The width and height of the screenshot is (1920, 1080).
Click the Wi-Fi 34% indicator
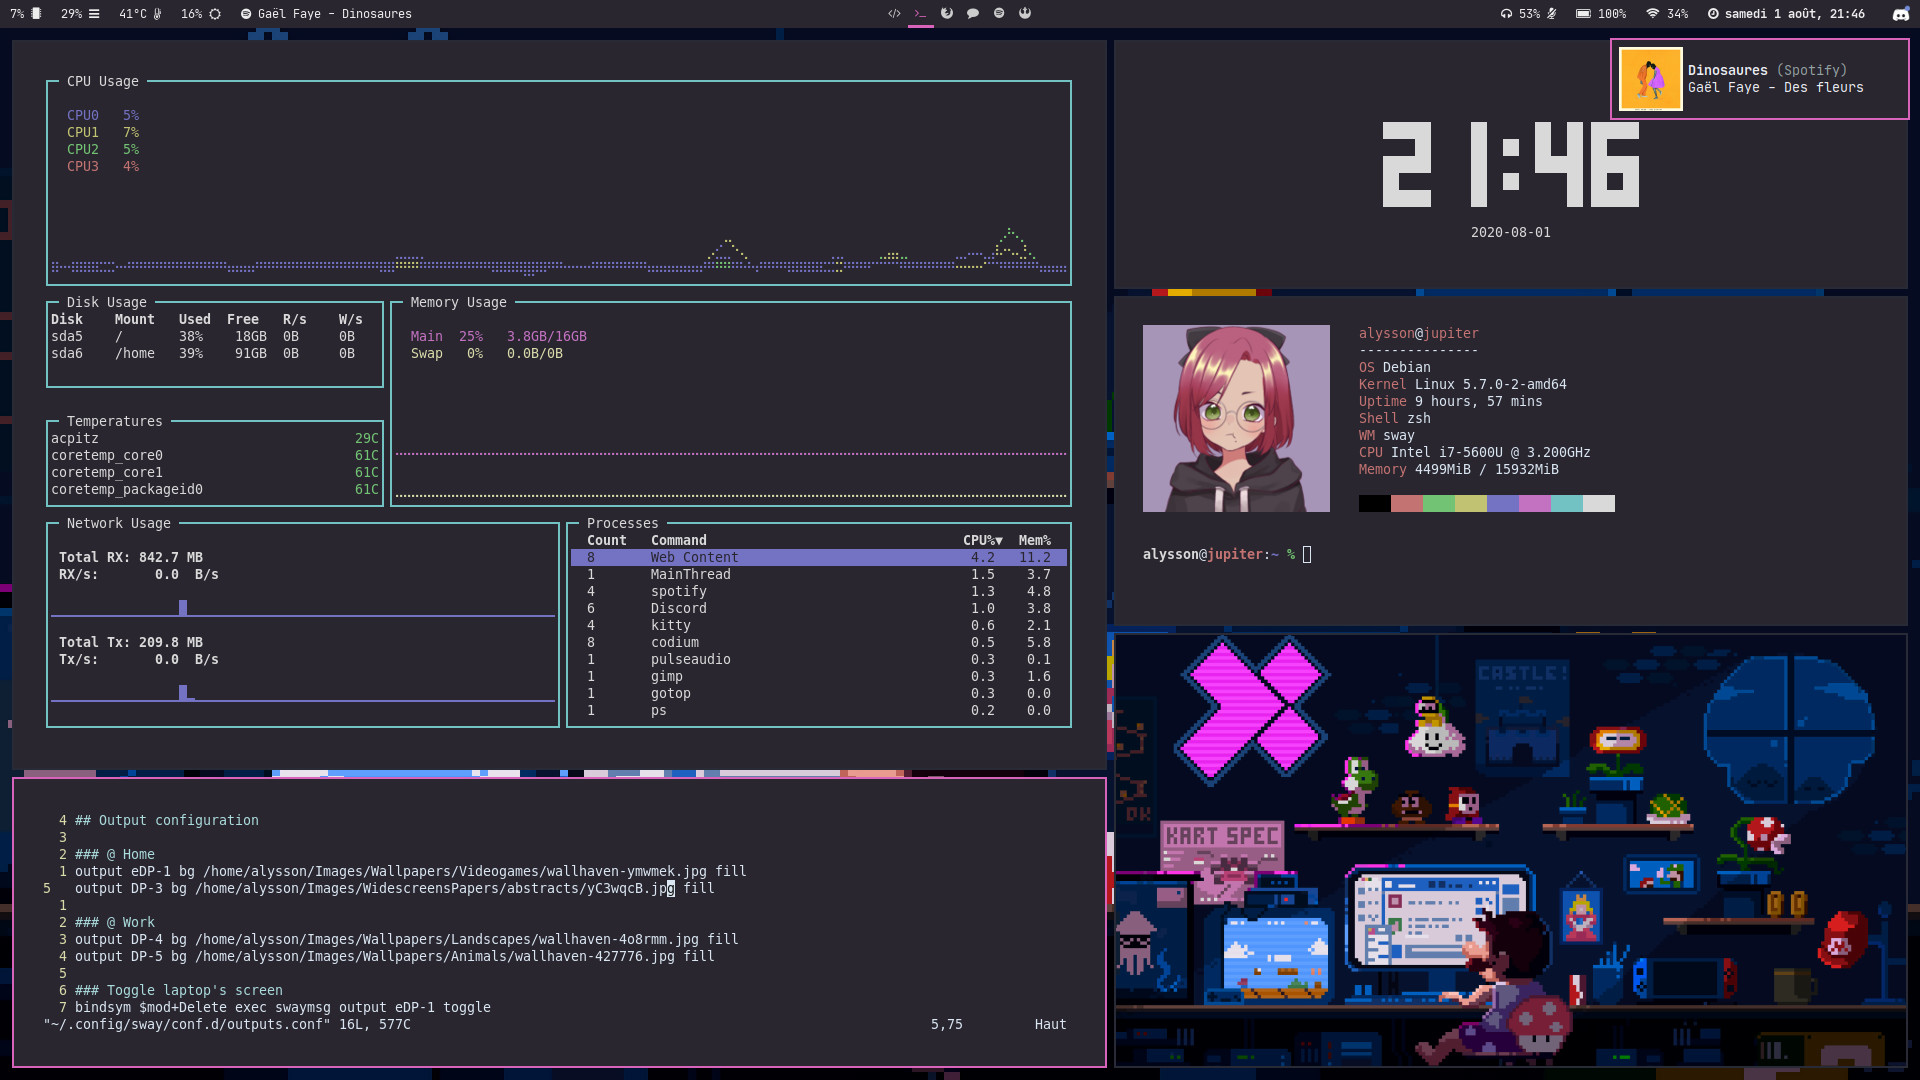tap(1667, 14)
